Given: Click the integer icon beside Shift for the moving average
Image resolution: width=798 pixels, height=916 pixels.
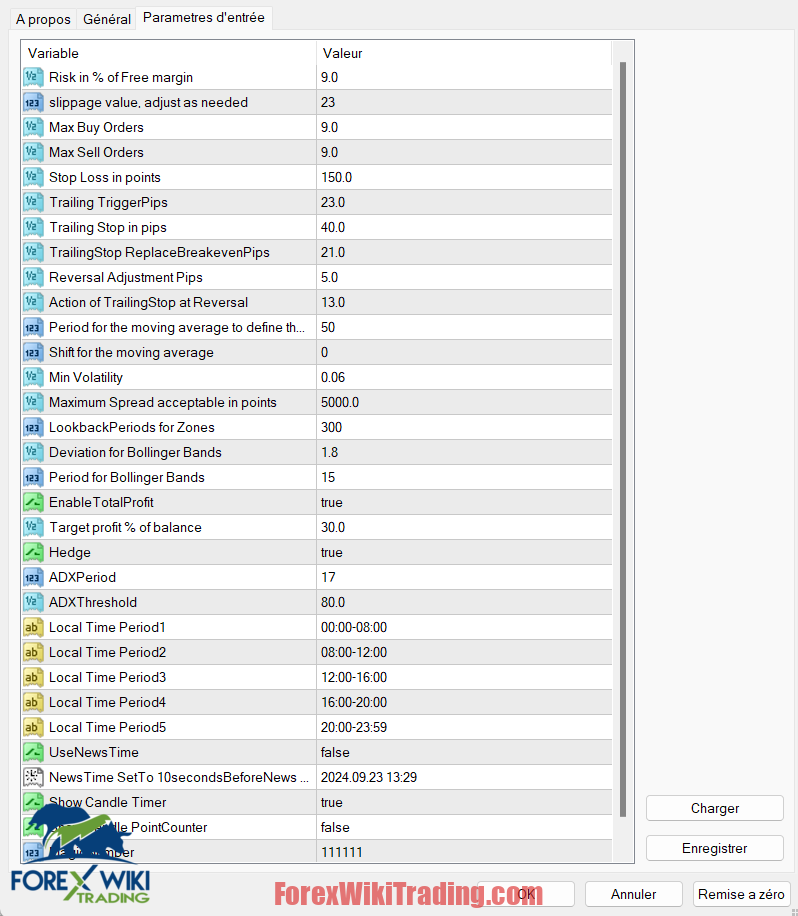Looking at the screenshot, I should (x=33, y=352).
